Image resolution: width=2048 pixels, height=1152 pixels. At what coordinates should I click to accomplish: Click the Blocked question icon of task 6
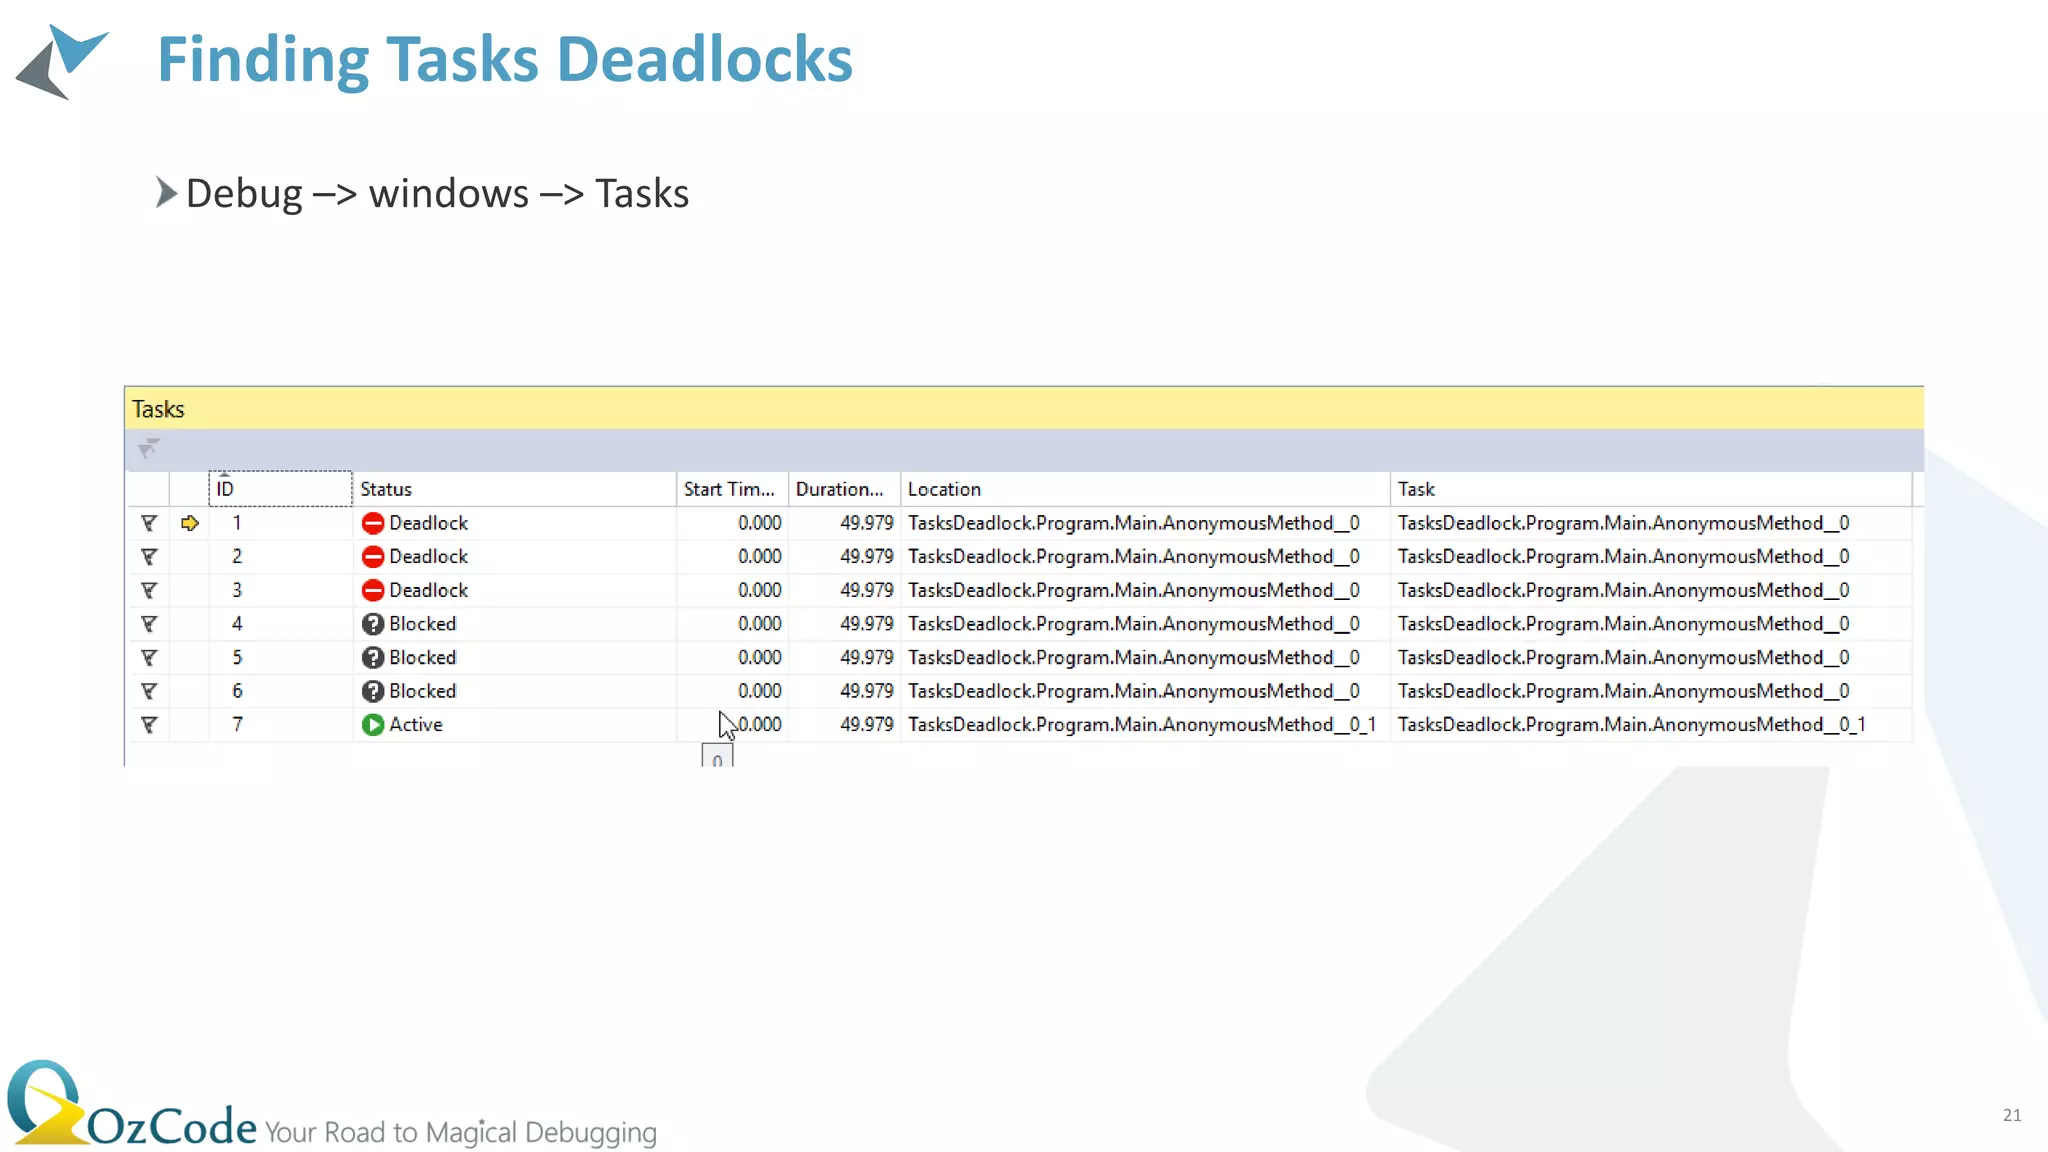tap(373, 691)
